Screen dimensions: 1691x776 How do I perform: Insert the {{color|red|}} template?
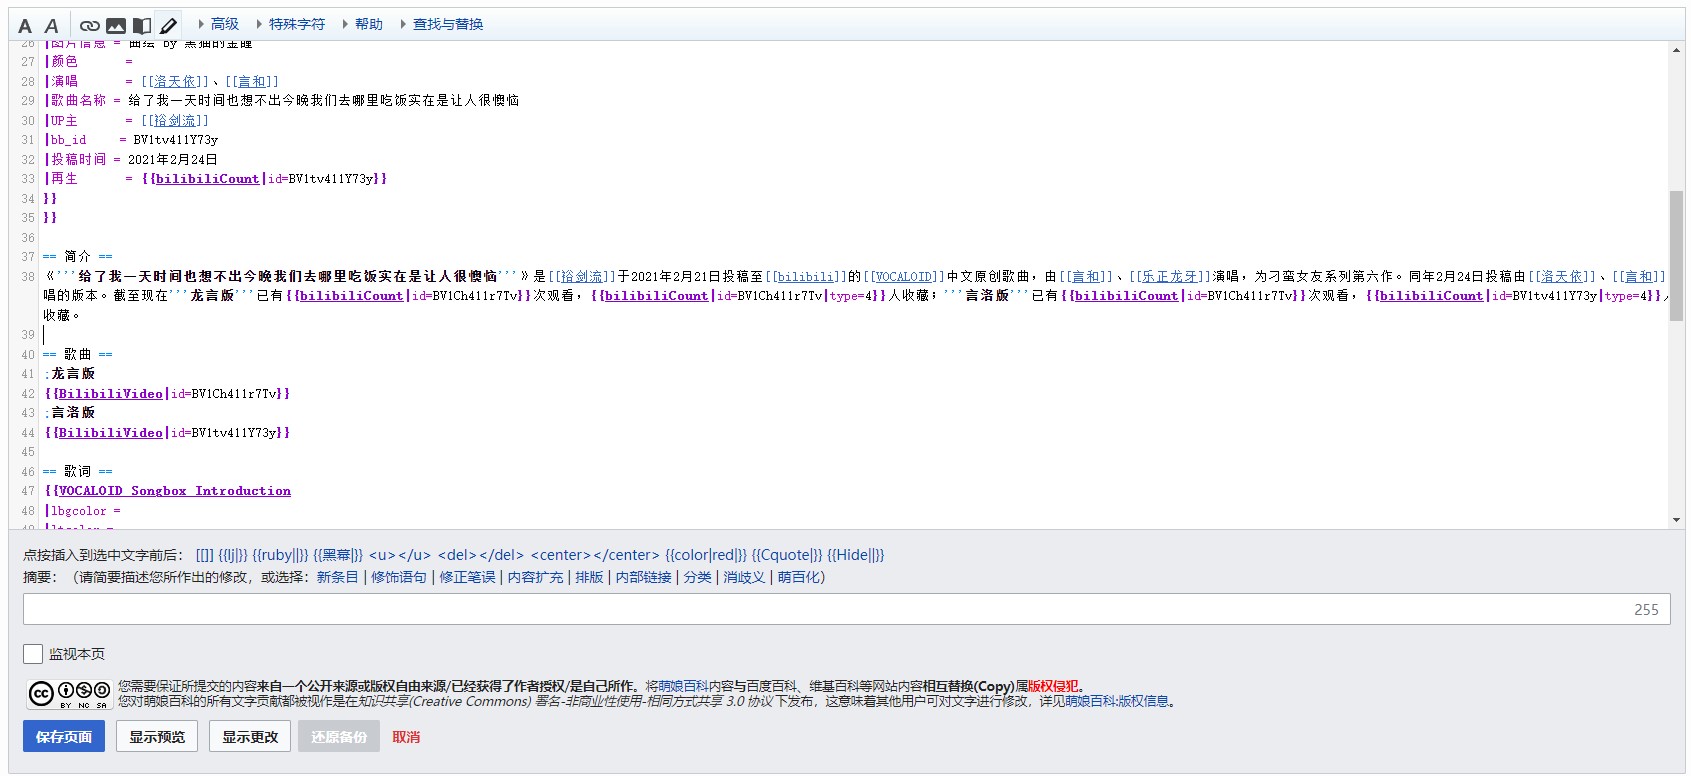706,555
